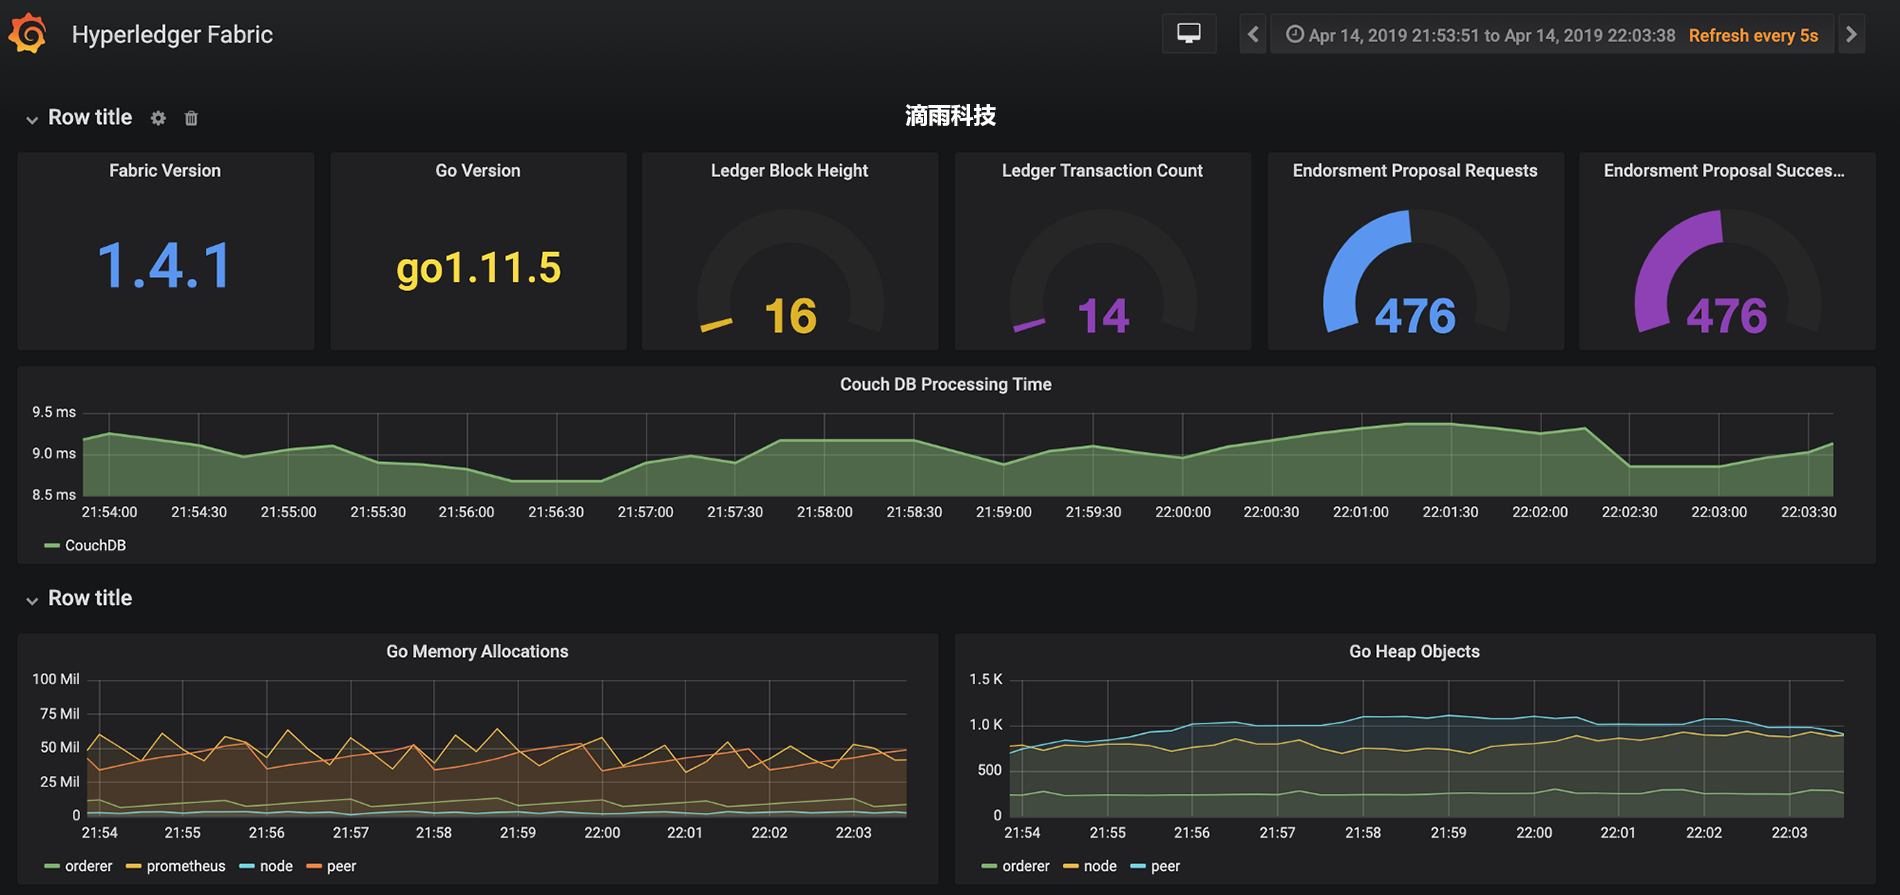
Task: Toggle TV view mode monitor icon
Action: coord(1189,34)
